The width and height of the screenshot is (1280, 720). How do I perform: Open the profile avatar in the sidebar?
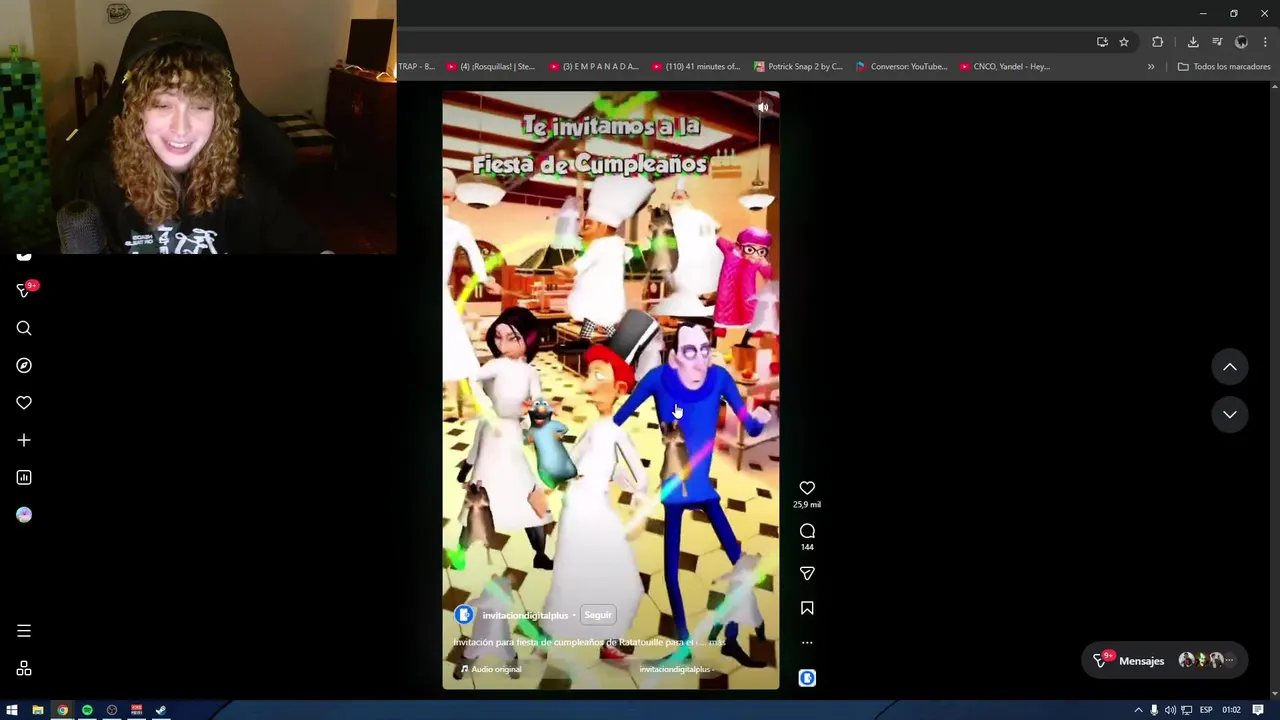pos(24,514)
